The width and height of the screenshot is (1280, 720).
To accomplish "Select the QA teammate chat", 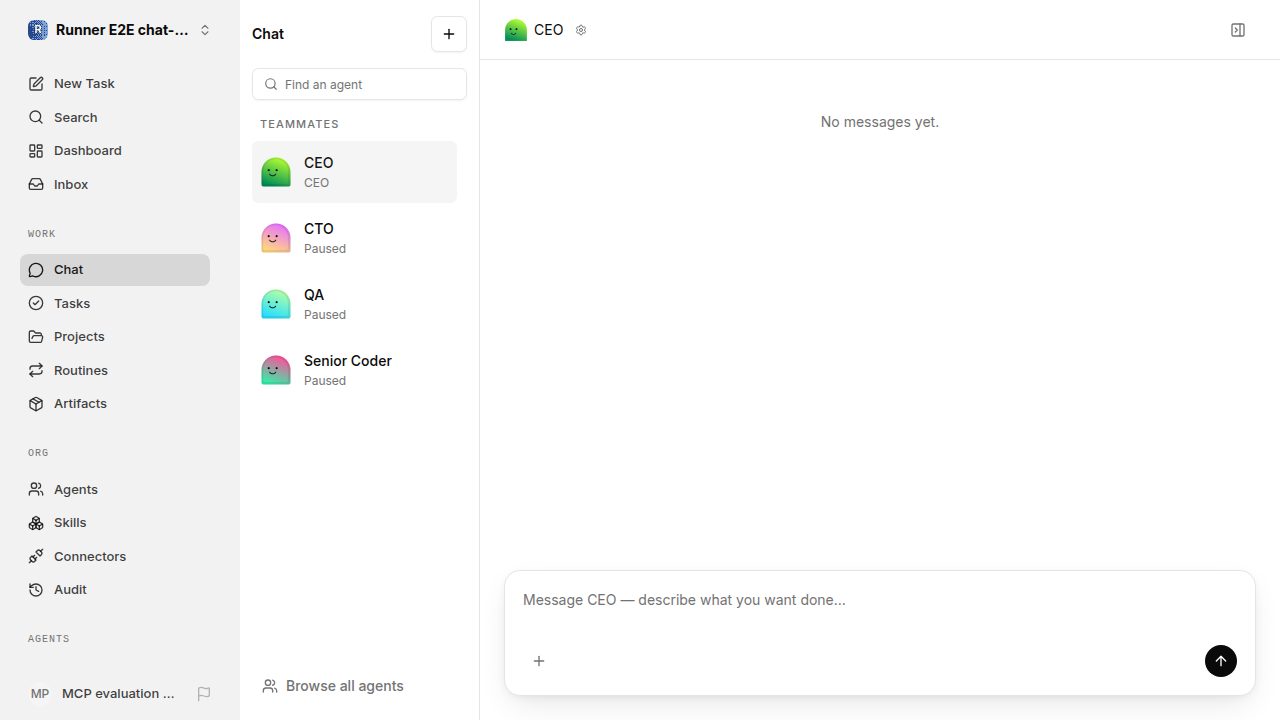I will click(354, 304).
